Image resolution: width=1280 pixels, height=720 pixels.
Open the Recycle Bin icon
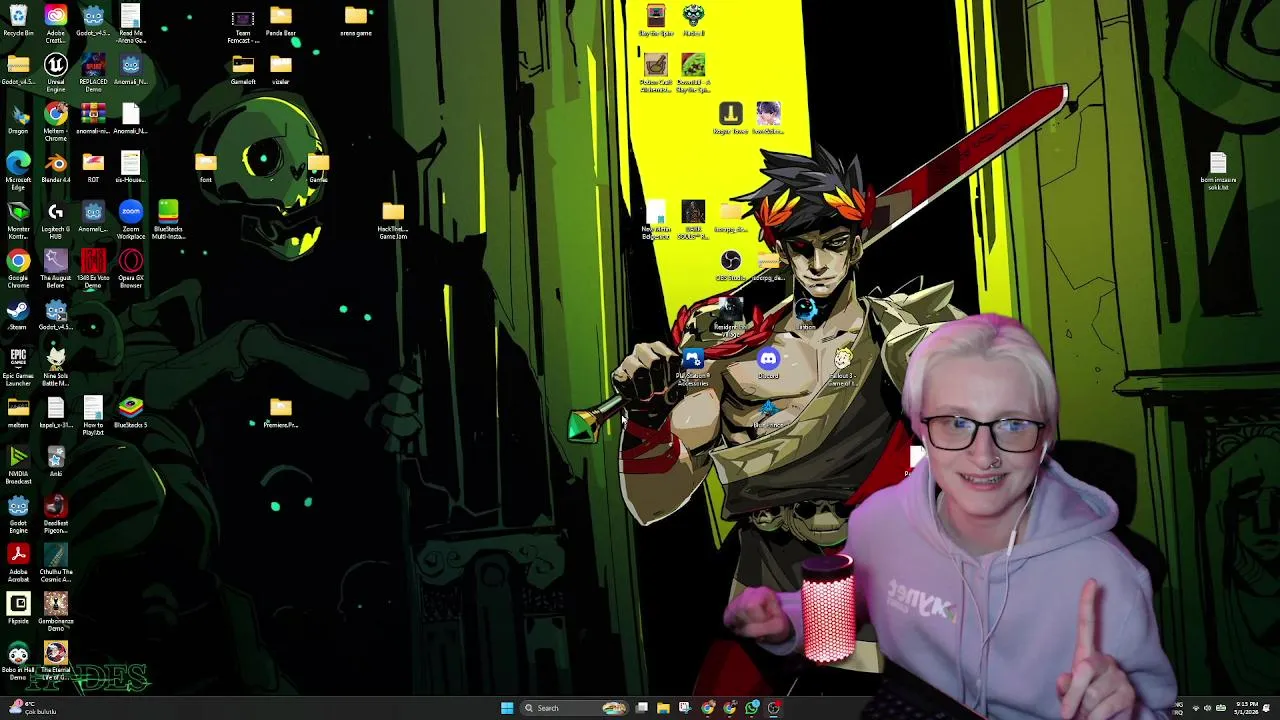click(x=18, y=20)
